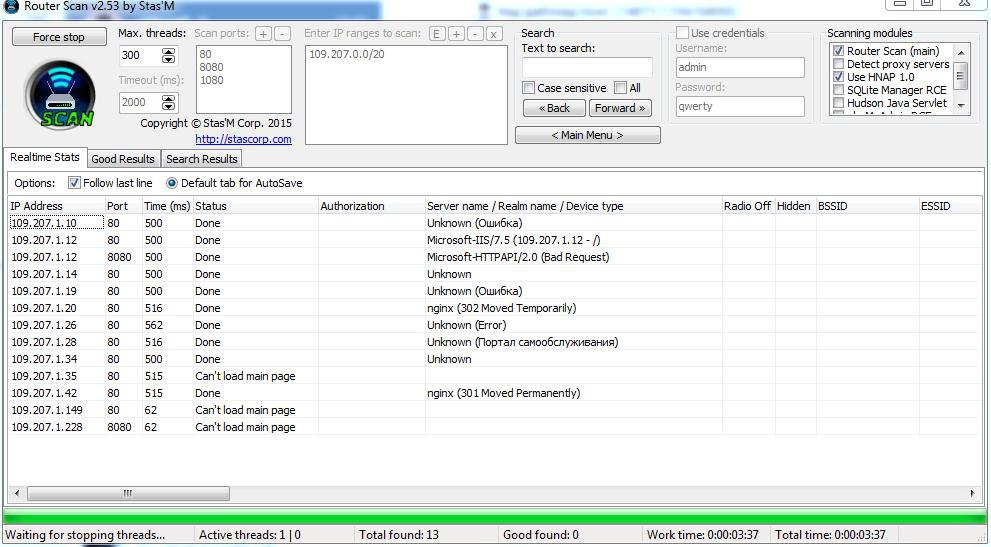Switch to the Search Results tab
This screenshot has height=547, width=991.
(x=202, y=159)
